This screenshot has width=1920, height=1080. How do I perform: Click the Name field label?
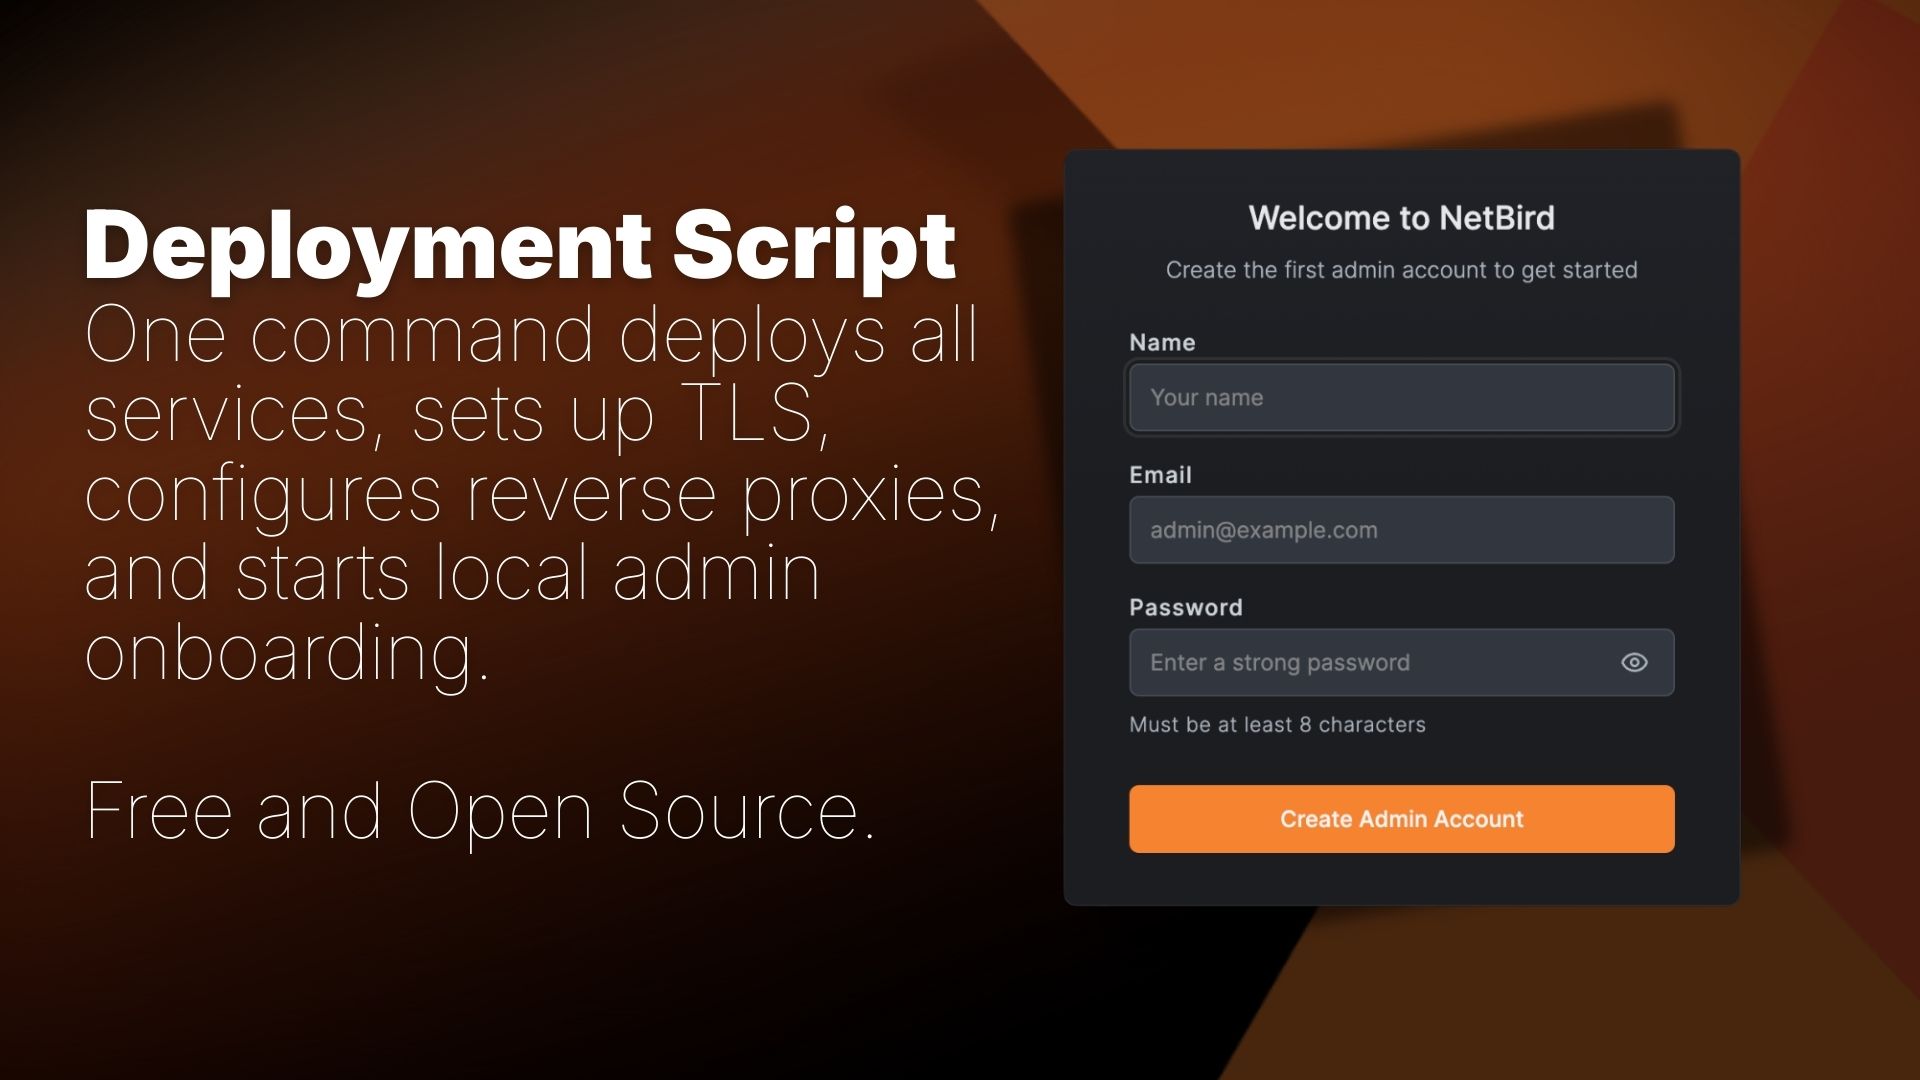1162,342
